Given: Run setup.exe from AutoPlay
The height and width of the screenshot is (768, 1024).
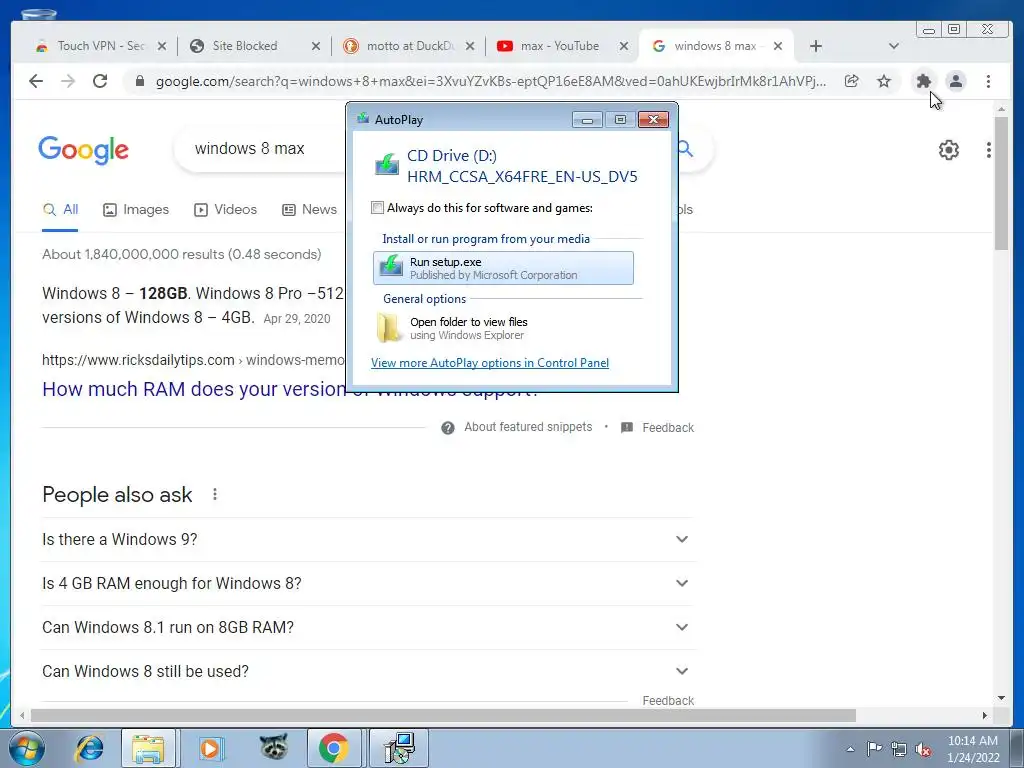Looking at the screenshot, I should click(503, 268).
